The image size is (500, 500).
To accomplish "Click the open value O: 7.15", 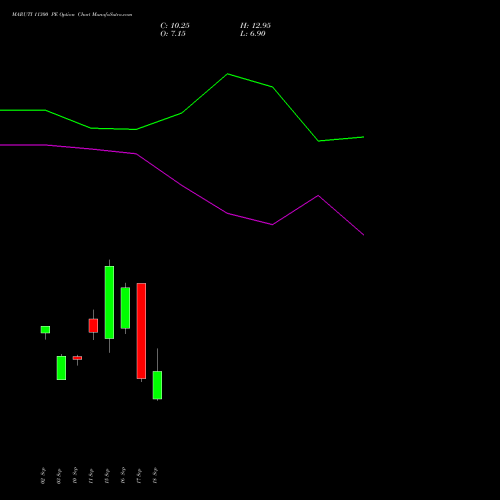I will tap(173, 34).
